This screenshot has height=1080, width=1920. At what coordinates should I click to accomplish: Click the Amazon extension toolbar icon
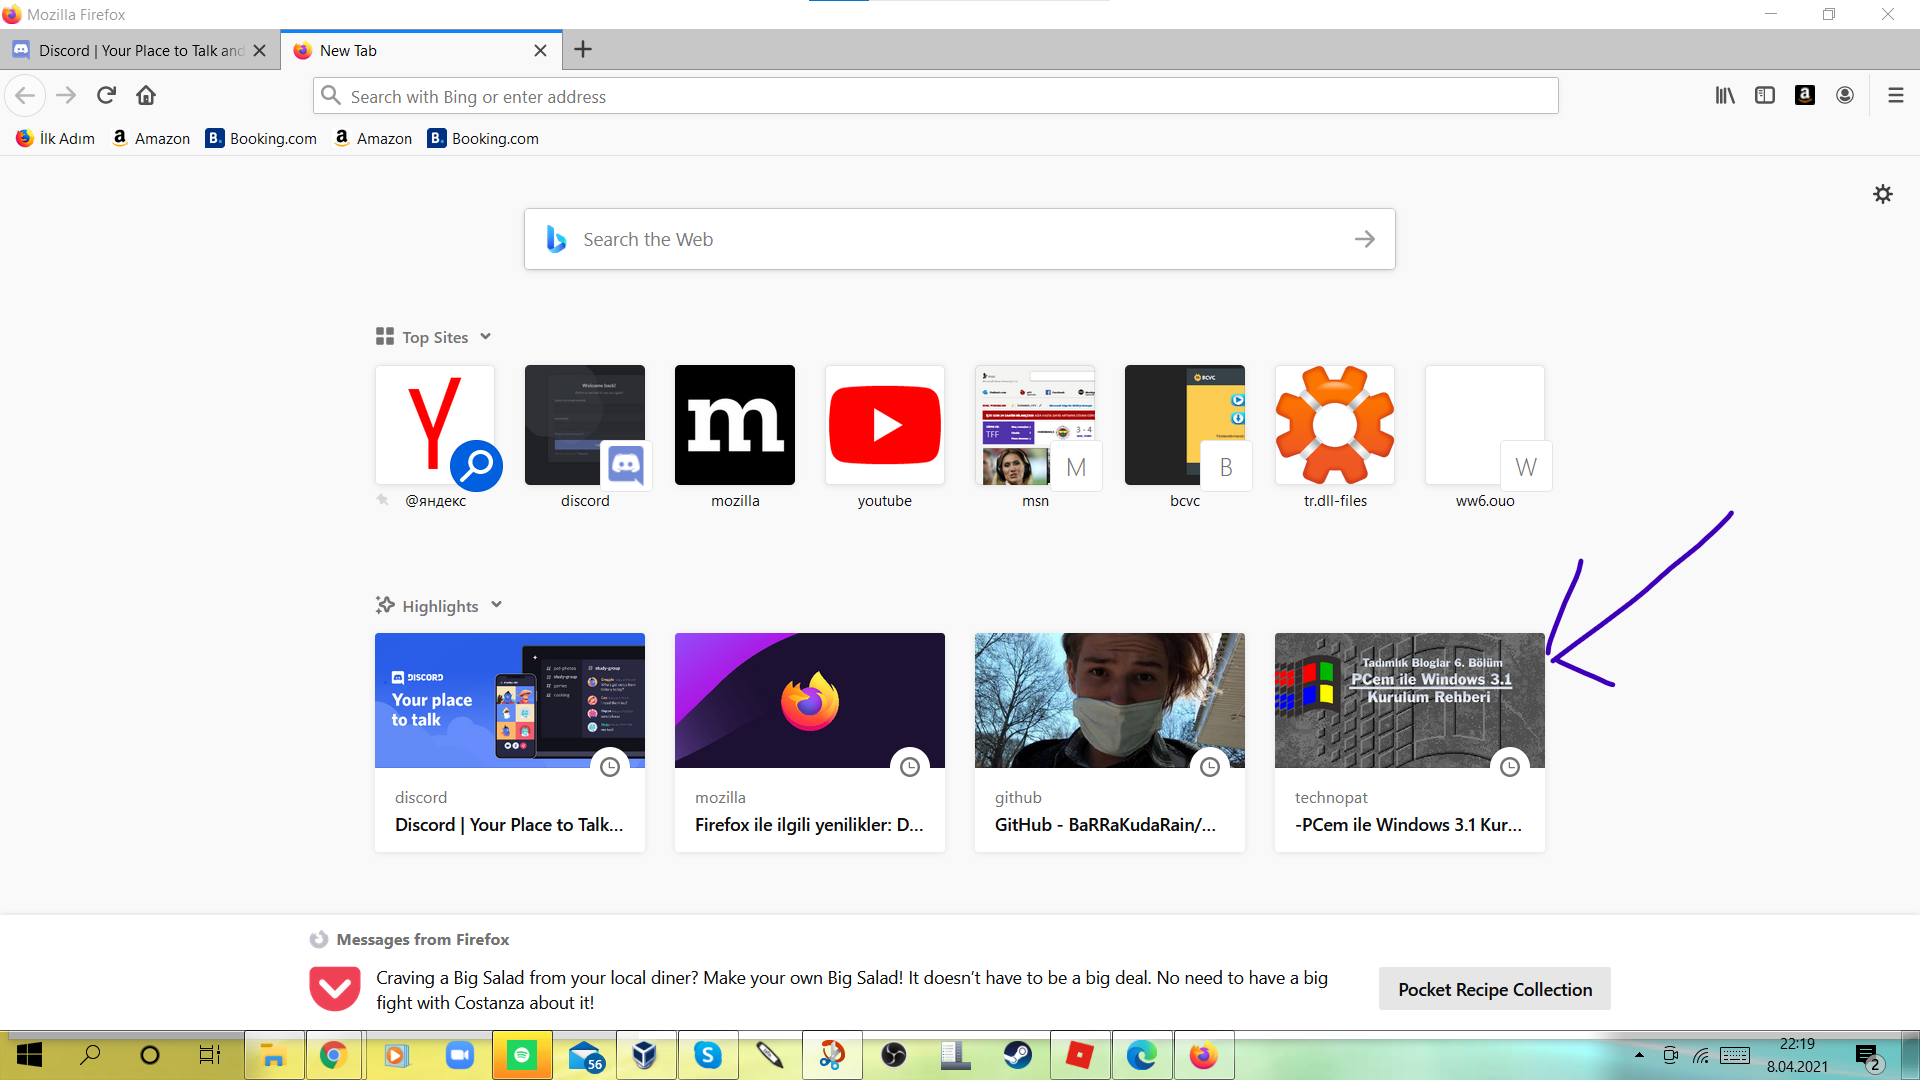click(x=1805, y=96)
